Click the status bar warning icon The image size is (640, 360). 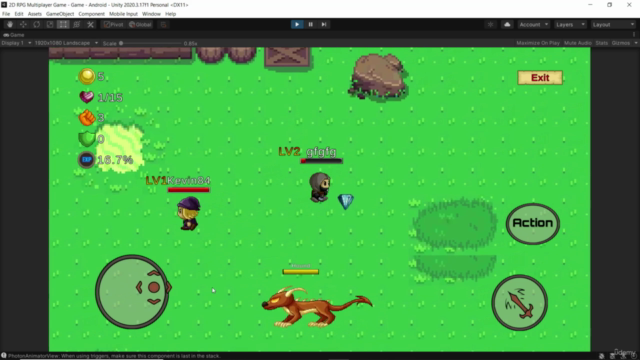(4, 356)
